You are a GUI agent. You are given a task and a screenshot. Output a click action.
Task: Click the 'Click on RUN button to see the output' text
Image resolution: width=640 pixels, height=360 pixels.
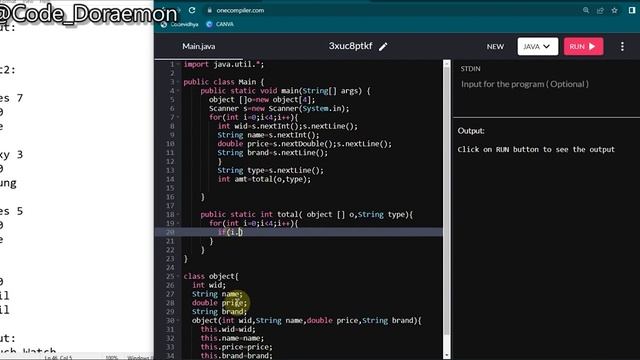(x=536, y=149)
